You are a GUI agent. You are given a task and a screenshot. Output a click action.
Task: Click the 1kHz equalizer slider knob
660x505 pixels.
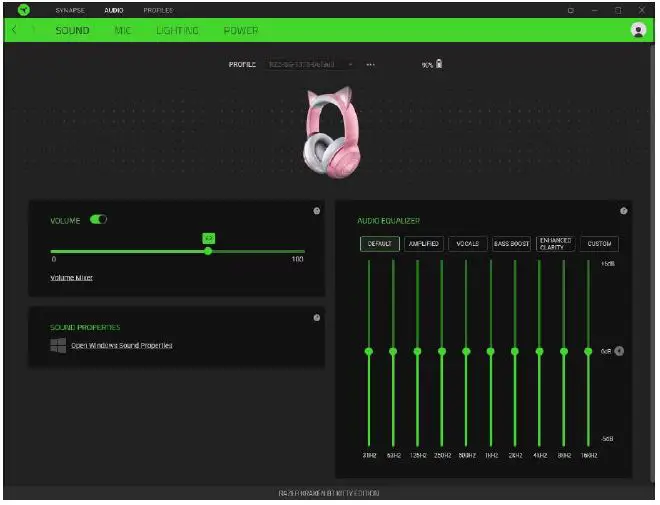point(491,351)
